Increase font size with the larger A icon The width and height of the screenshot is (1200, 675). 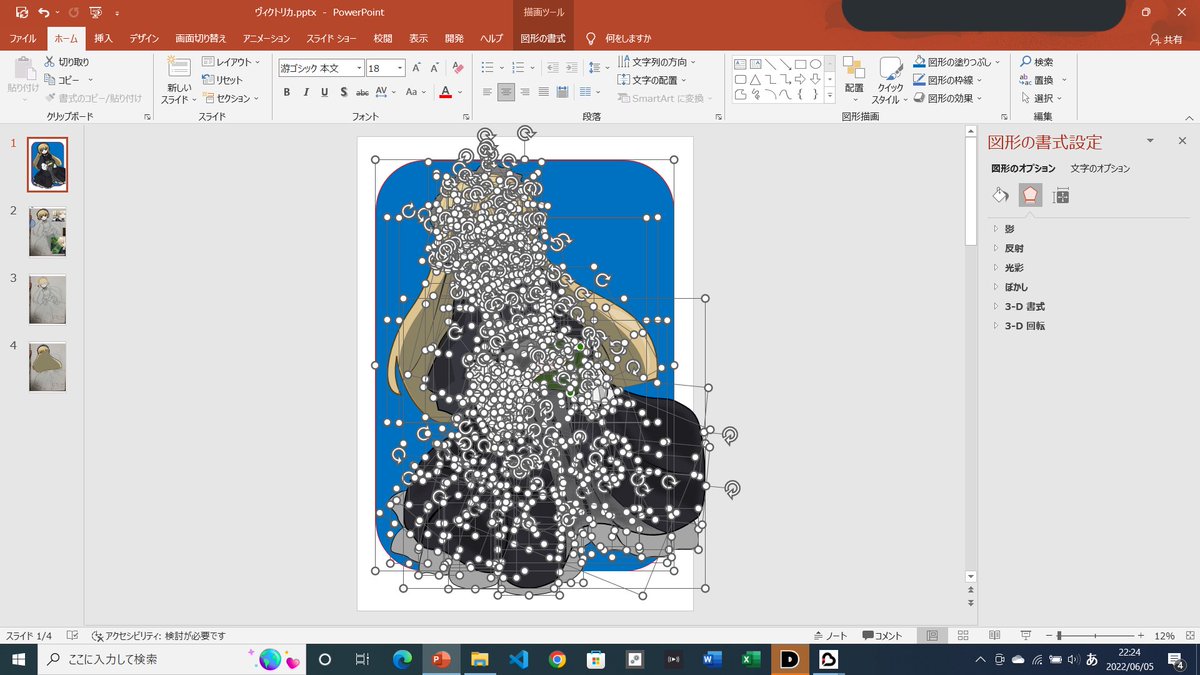pyautogui.click(x=416, y=69)
